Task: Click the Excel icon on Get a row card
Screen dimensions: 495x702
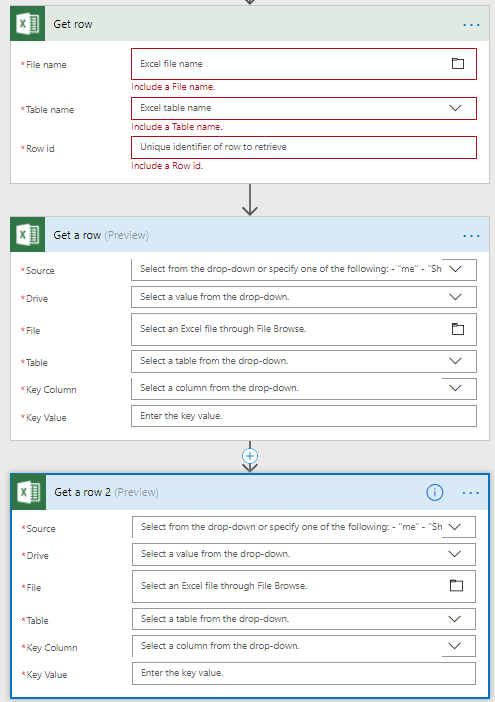Action: pos(28,235)
